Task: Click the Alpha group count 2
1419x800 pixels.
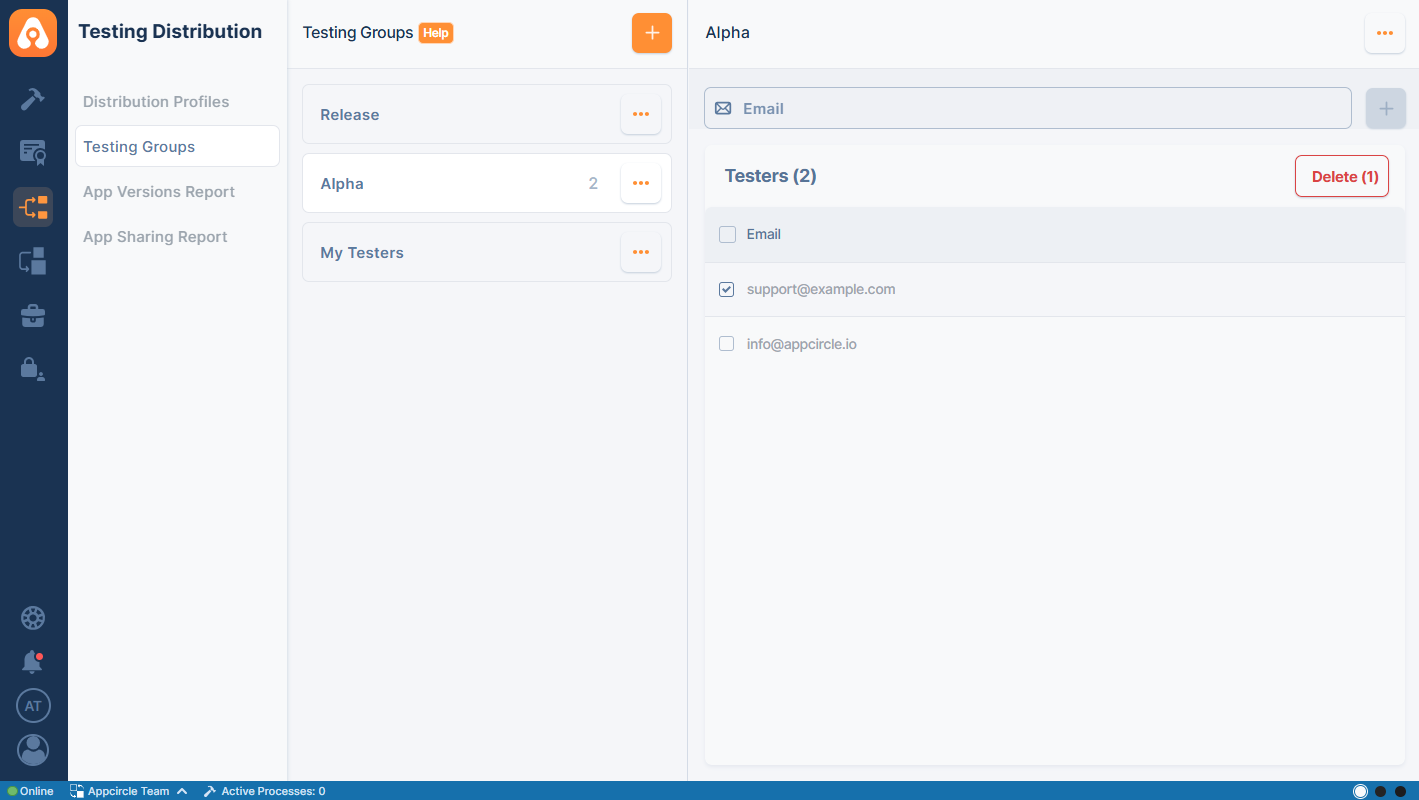Action: tap(593, 183)
